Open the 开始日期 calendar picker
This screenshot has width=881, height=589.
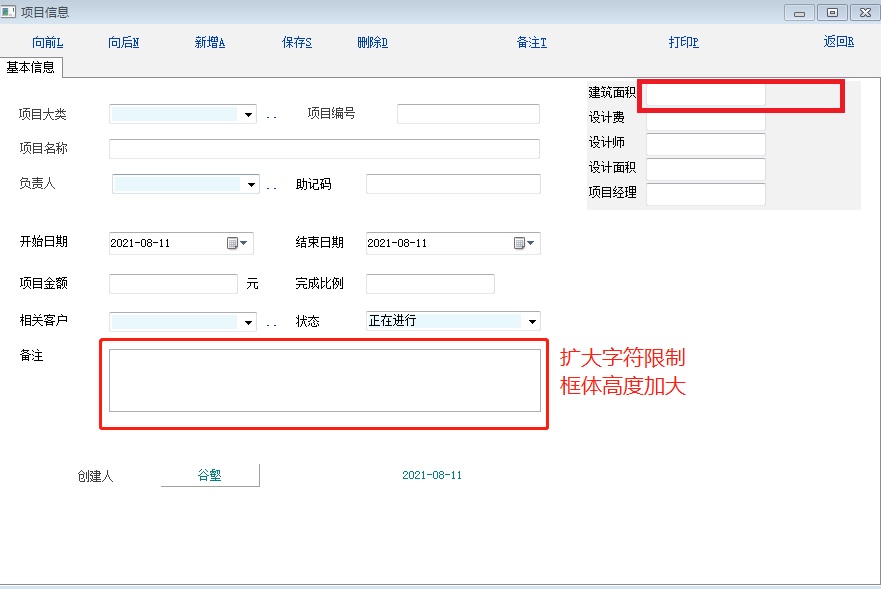(x=239, y=243)
